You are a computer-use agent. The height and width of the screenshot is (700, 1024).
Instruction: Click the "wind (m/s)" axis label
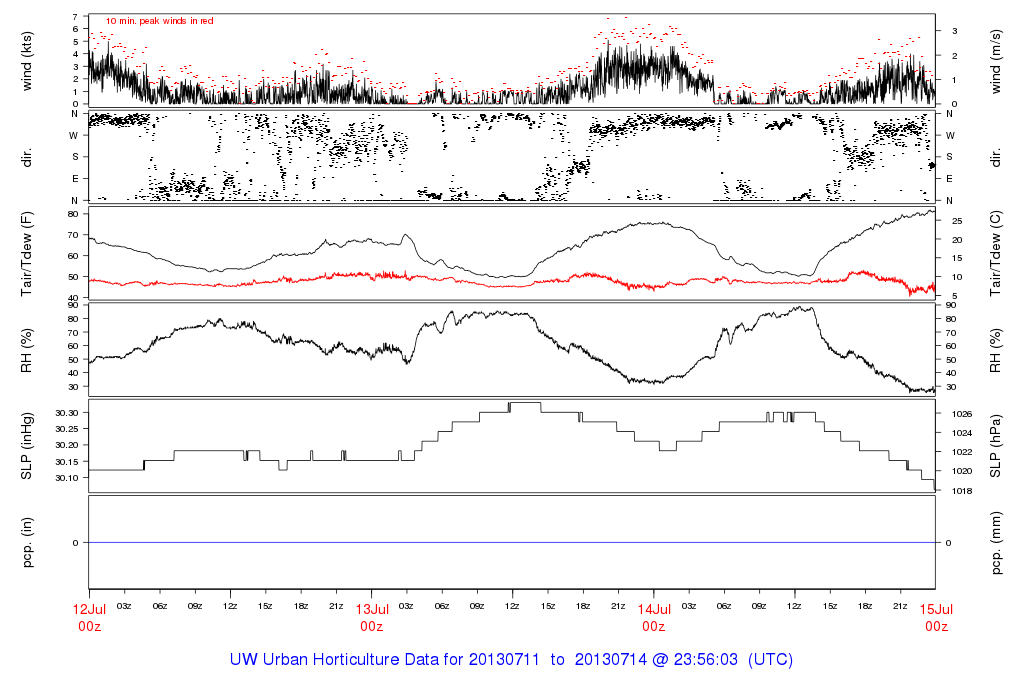(x=995, y=61)
